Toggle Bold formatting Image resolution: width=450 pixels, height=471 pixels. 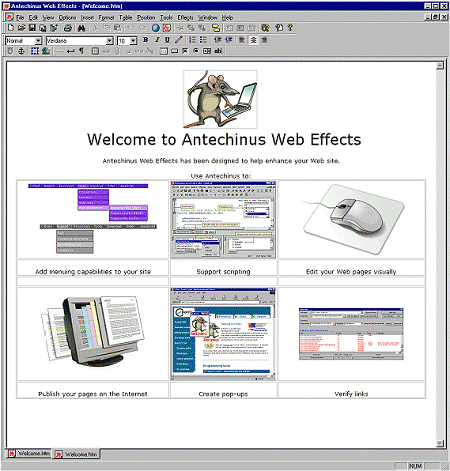point(145,40)
